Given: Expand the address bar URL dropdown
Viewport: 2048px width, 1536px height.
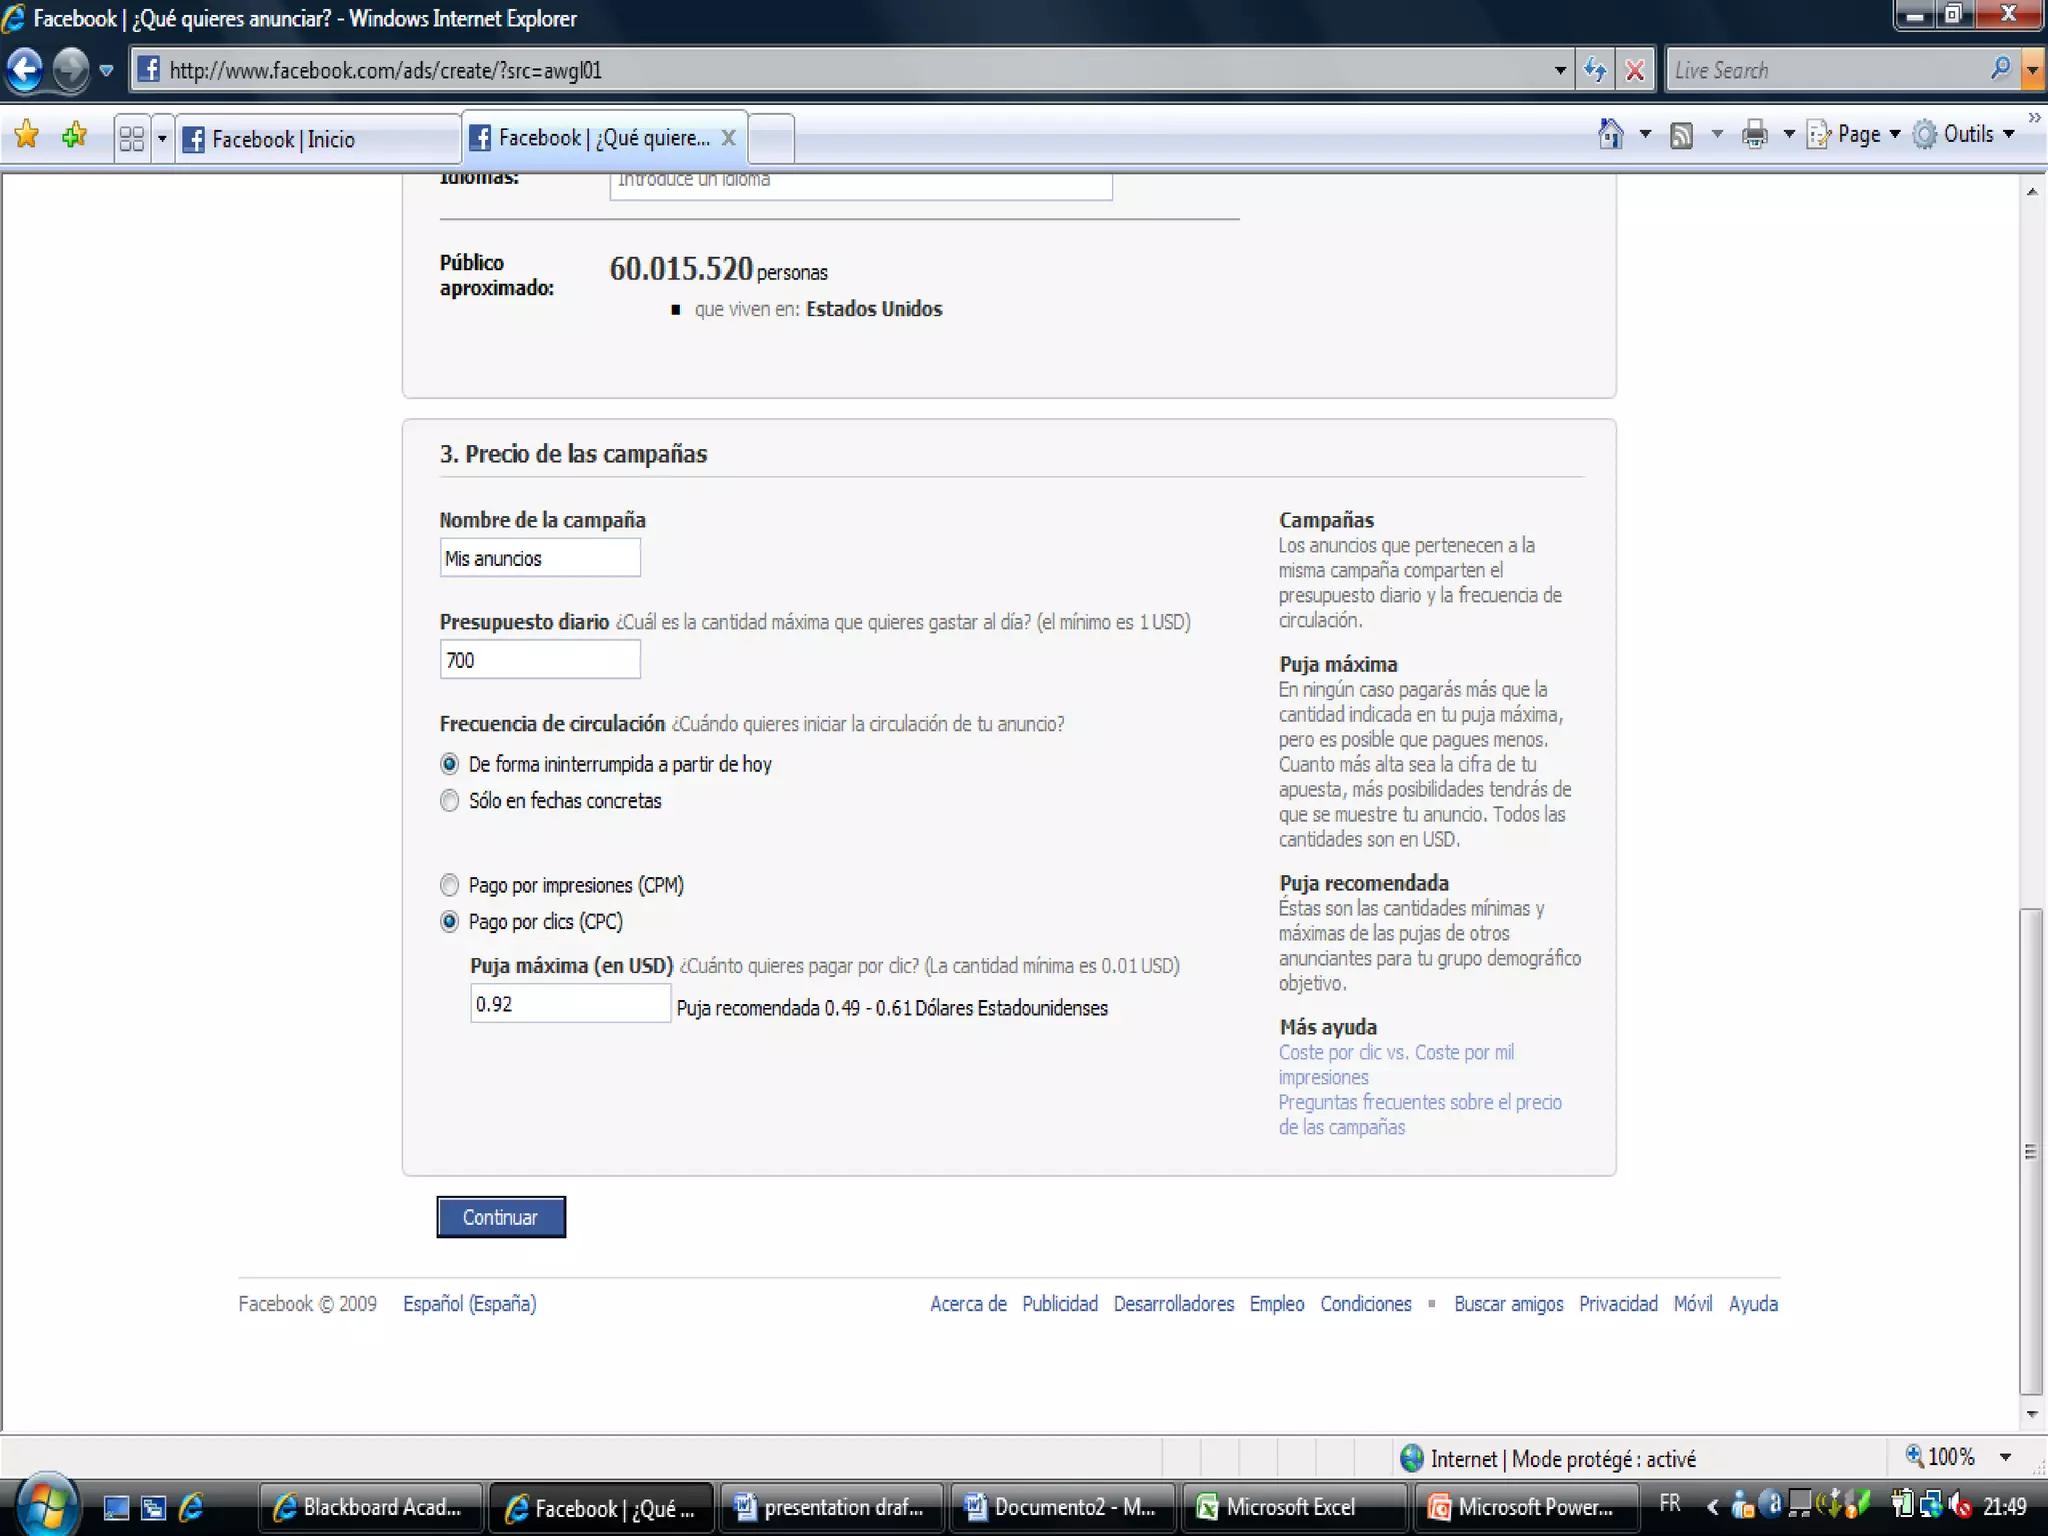Looking at the screenshot, I should pos(1560,70).
